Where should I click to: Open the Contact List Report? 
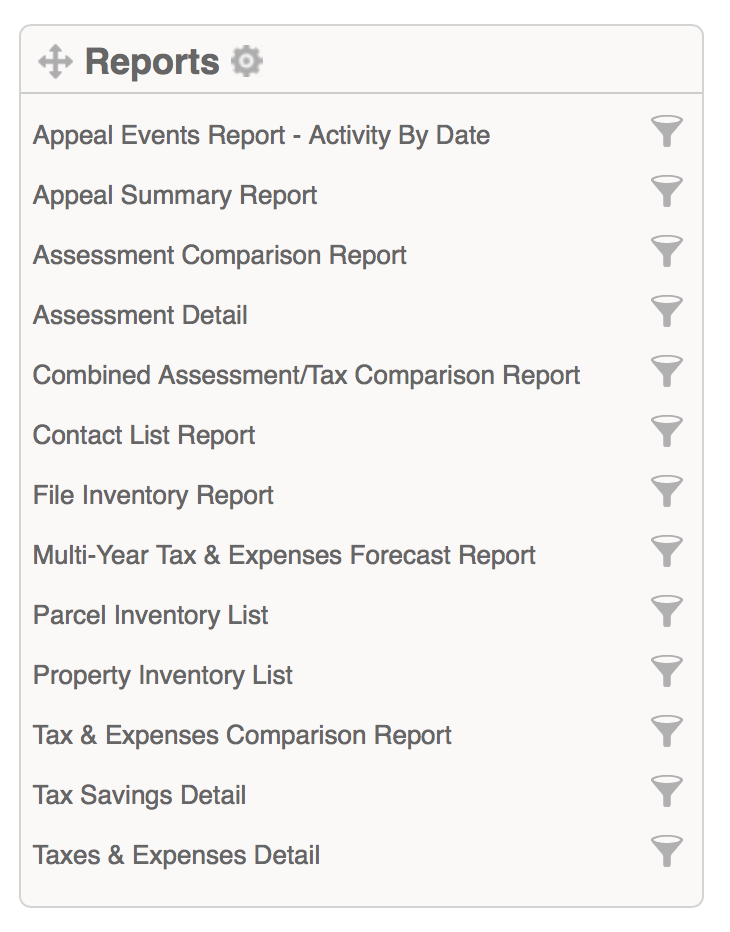pyautogui.click(x=144, y=436)
